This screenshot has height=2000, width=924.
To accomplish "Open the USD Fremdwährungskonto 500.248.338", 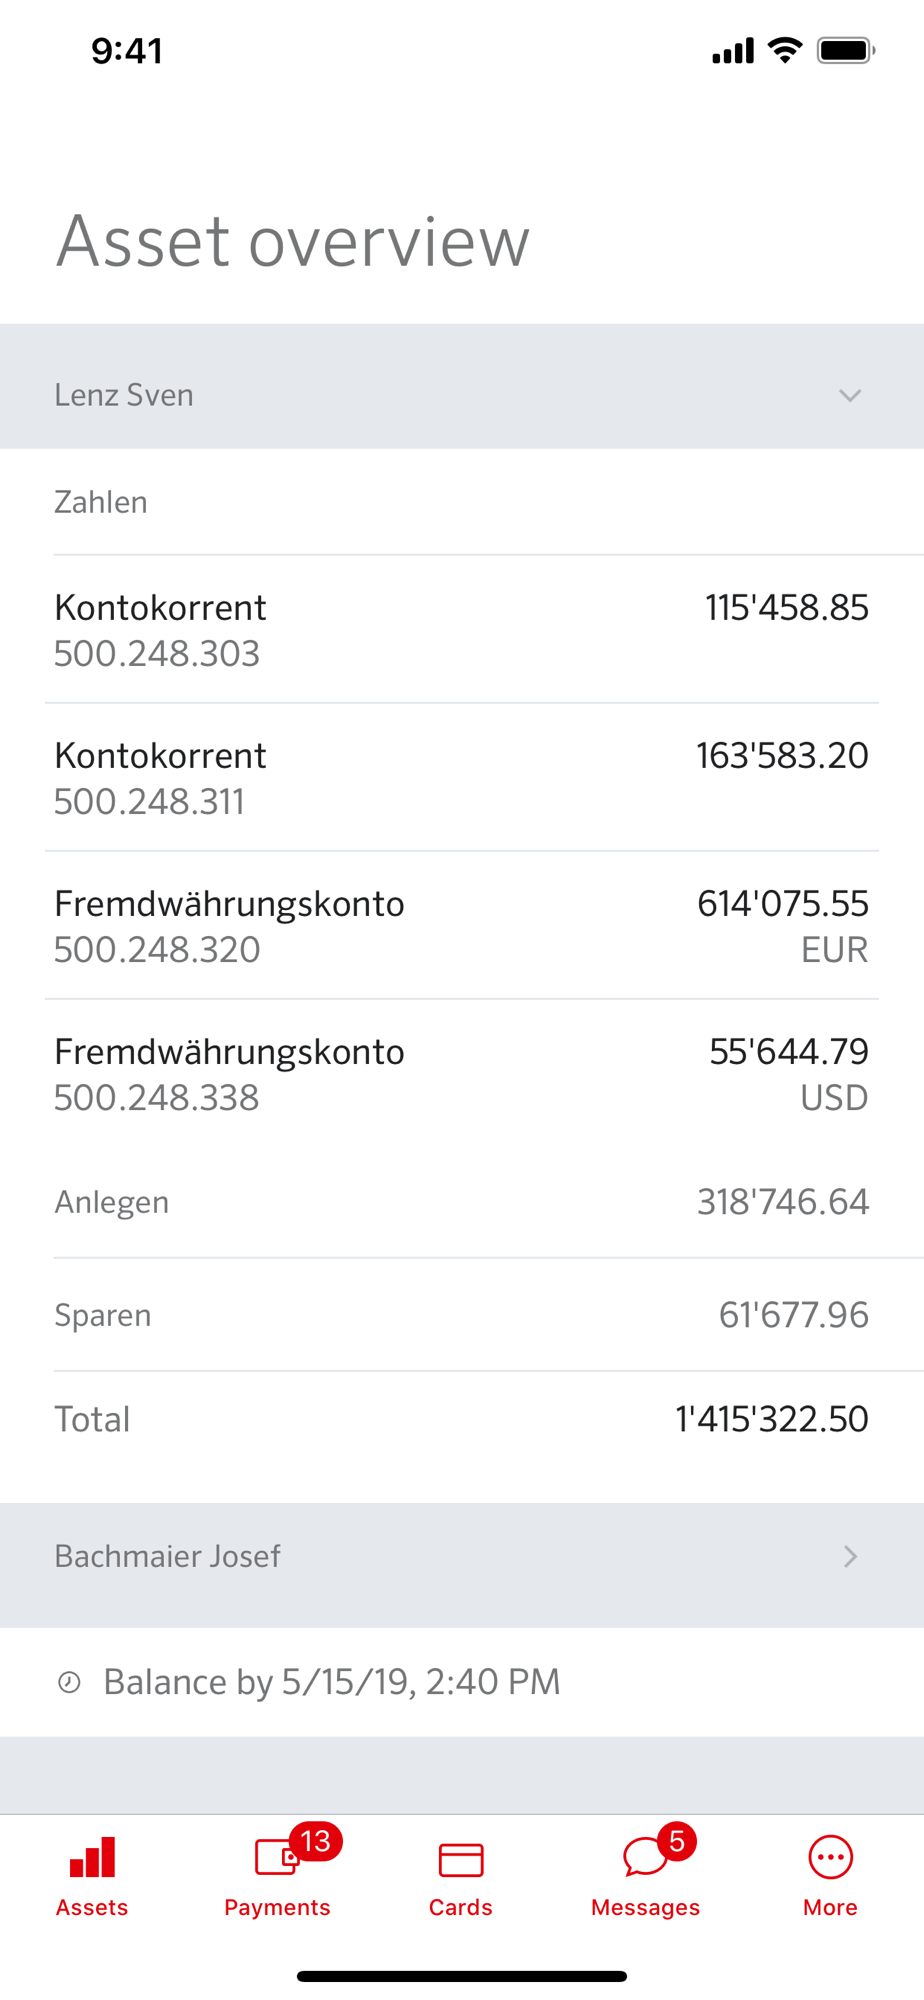I will tap(462, 1074).
